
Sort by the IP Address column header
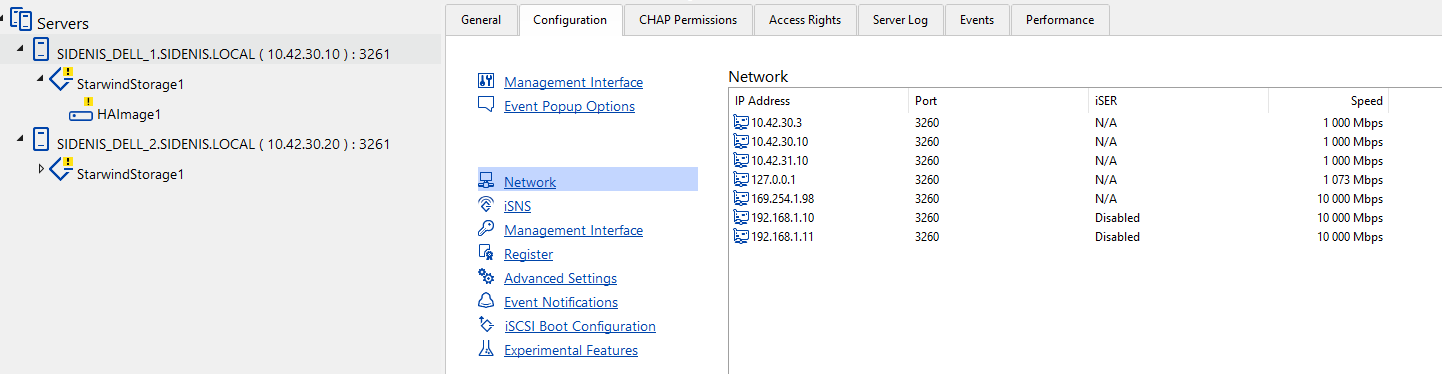point(819,100)
